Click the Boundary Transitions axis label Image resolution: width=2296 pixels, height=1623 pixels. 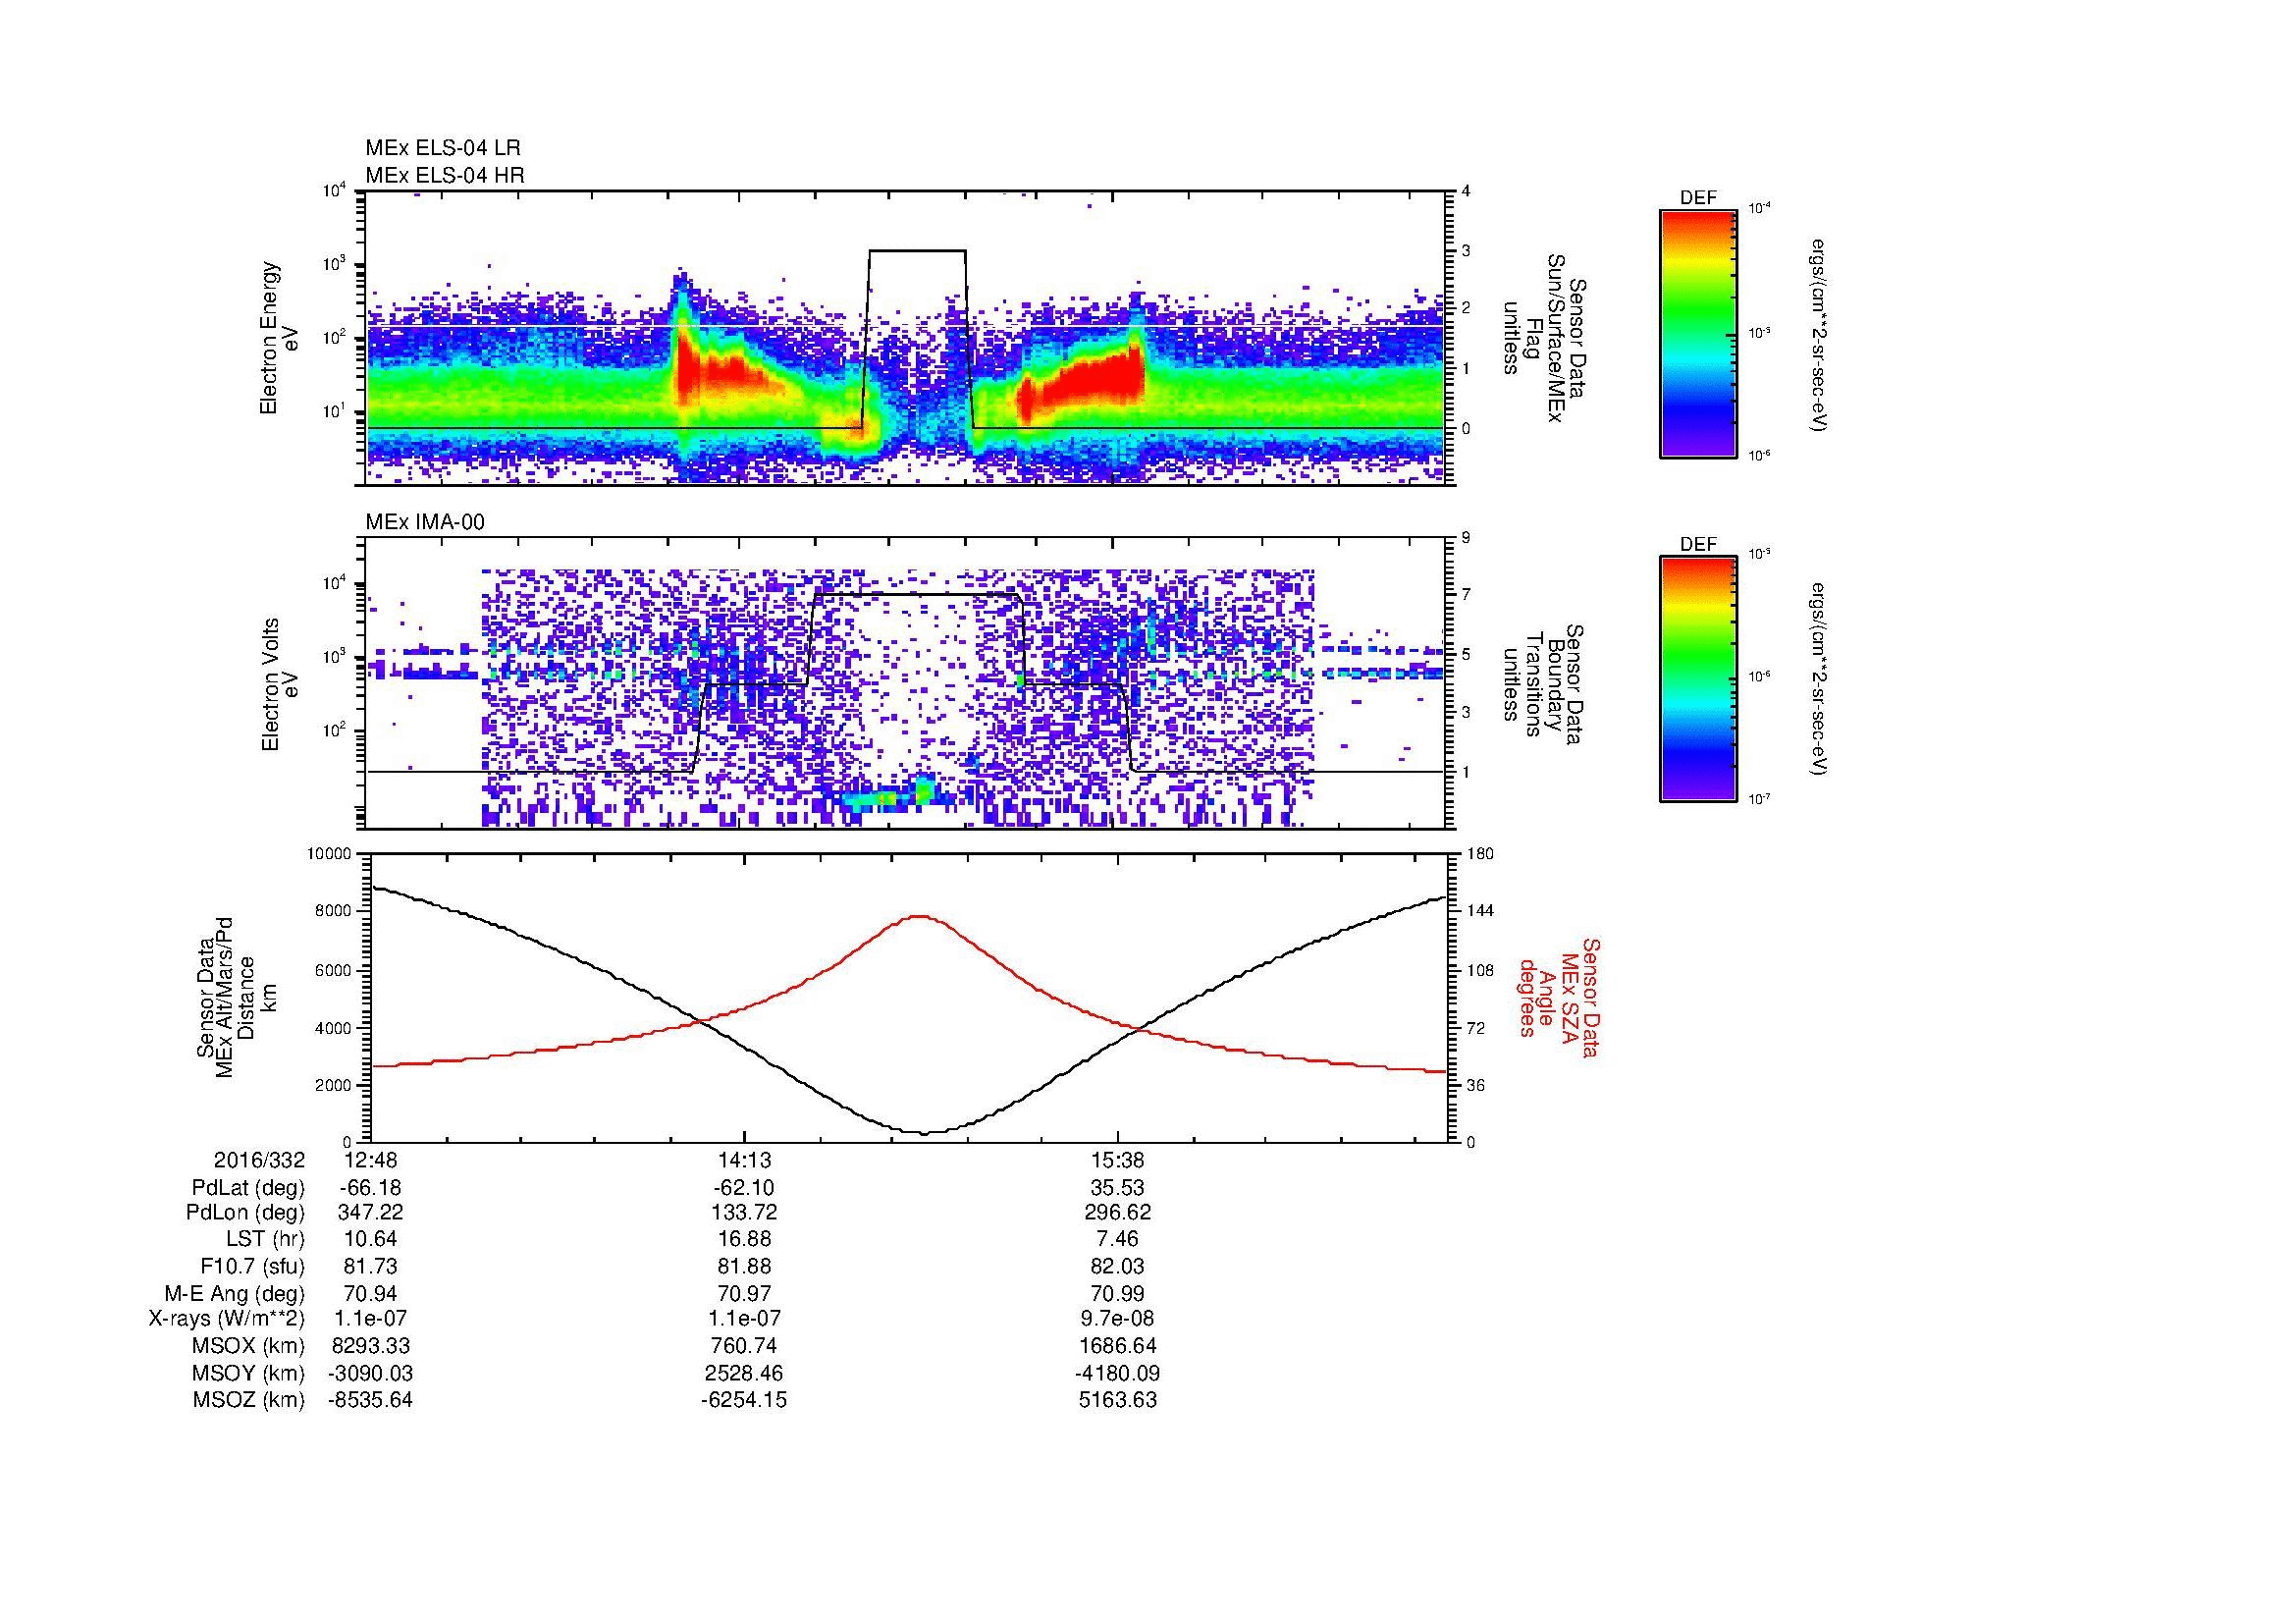click(1543, 684)
